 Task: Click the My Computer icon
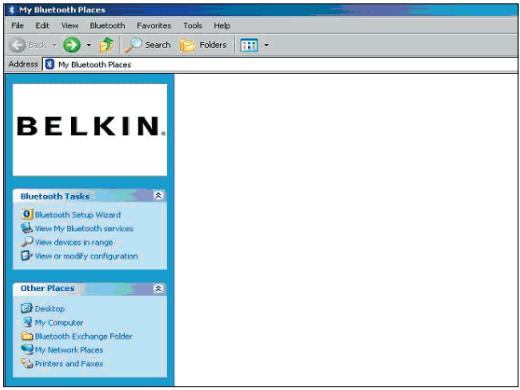[27, 322]
